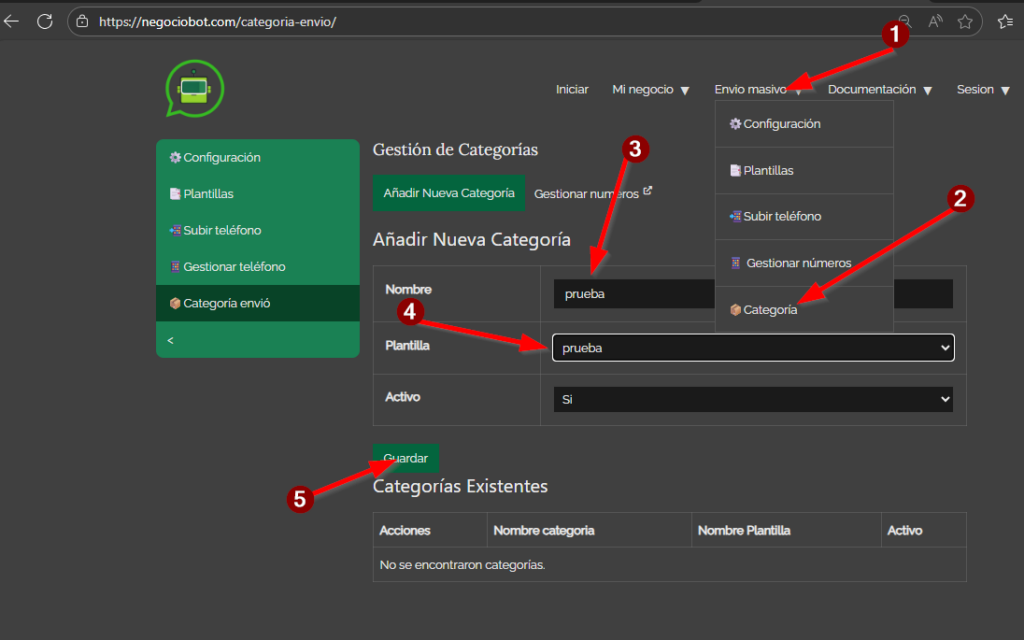Open Plantillas in the left sidebar

point(208,194)
